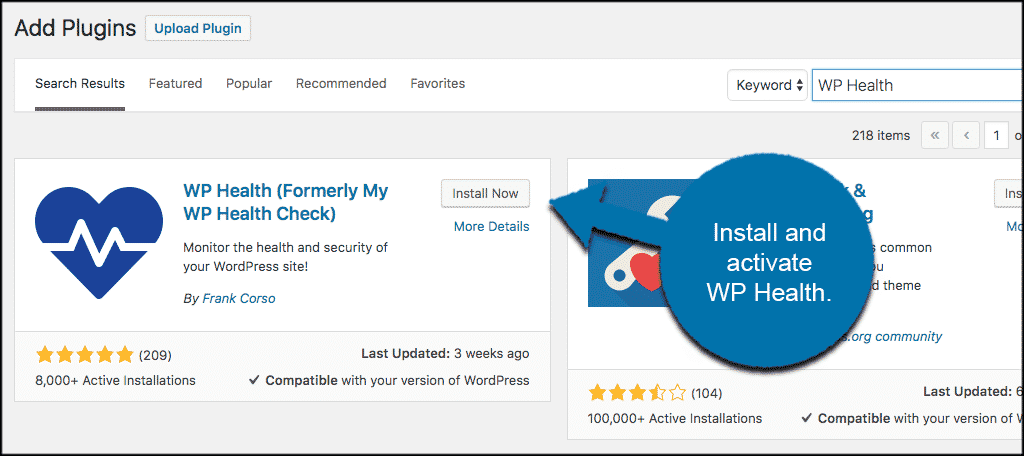Click the (209) review count text
This screenshot has height=456, width=1024.
(x=155, y=355)
